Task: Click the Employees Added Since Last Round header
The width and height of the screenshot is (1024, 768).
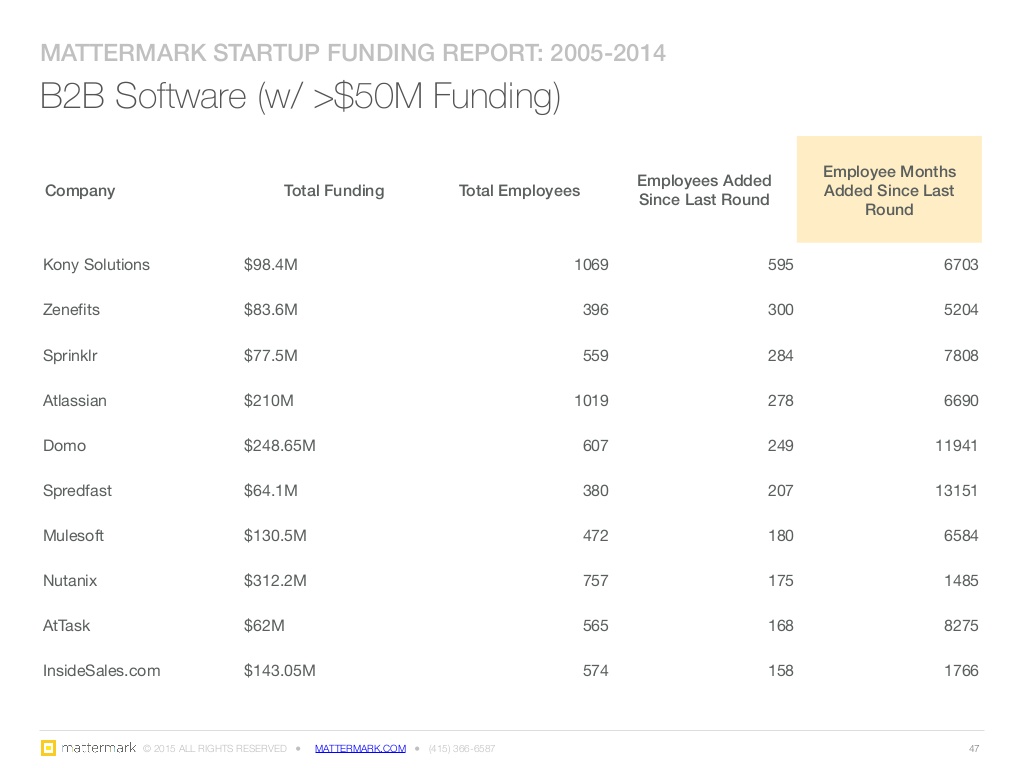Action: pos(704,190)
